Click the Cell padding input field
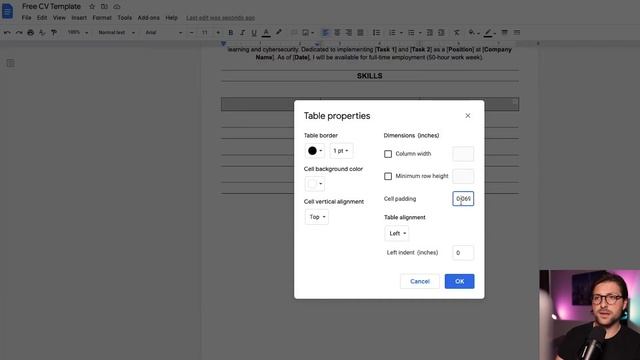Viewport: 640px width, 360px height. (x=463, y=199)
